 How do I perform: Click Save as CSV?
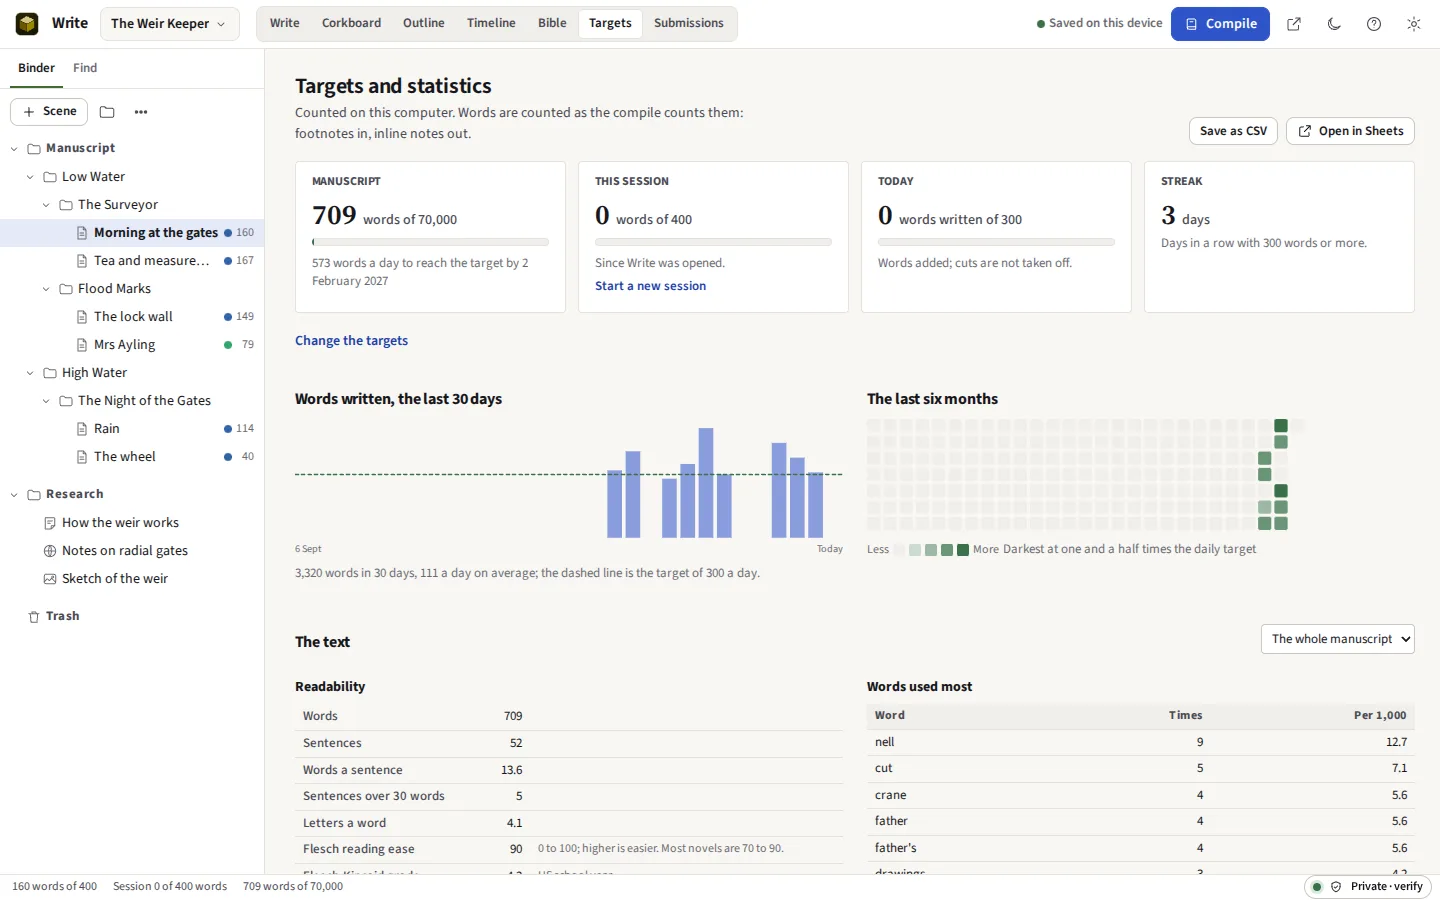tap(1233, 131)
